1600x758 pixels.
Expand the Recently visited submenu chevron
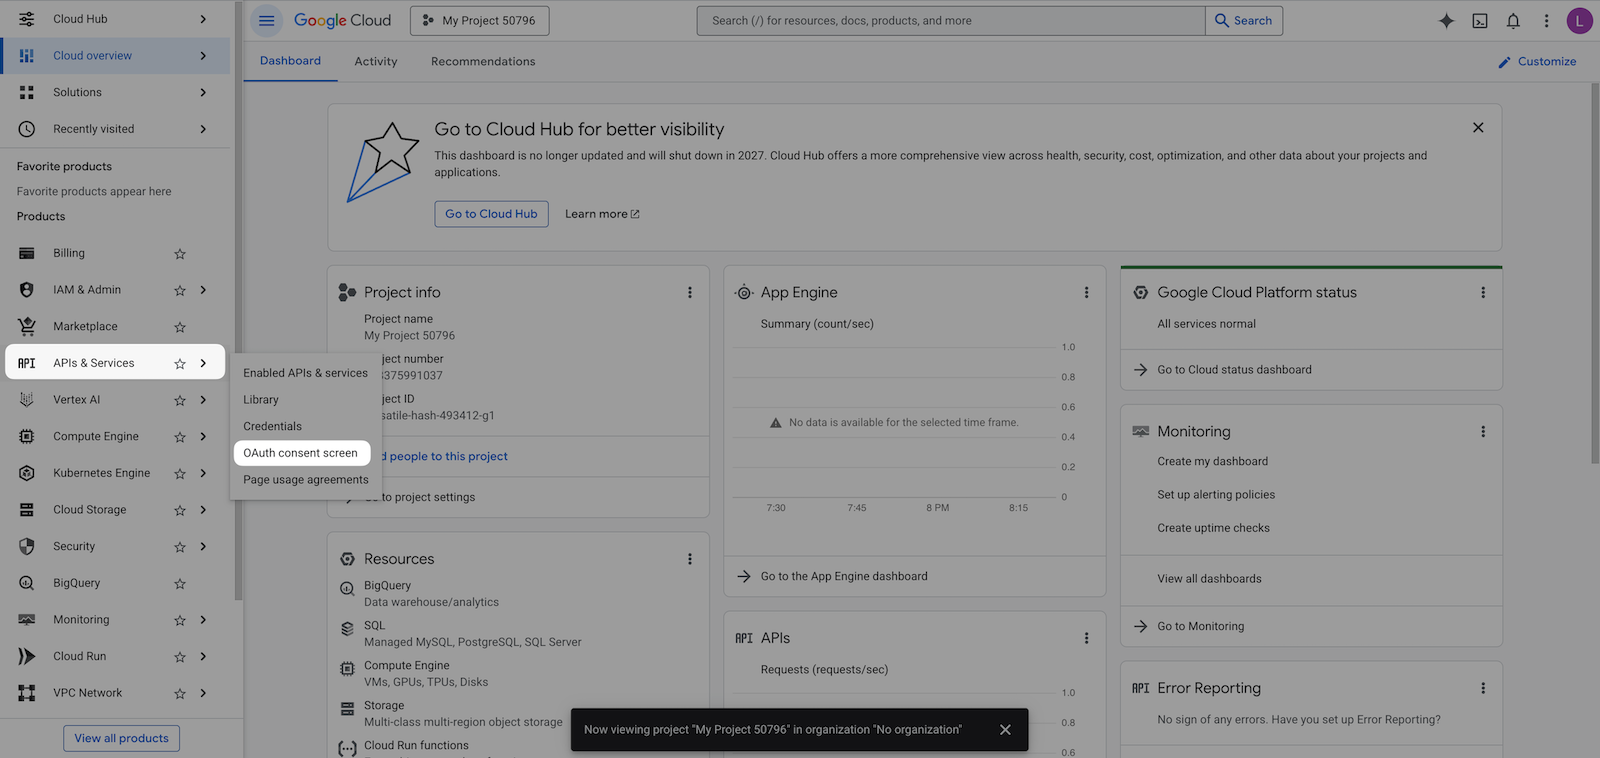point(203,129)
